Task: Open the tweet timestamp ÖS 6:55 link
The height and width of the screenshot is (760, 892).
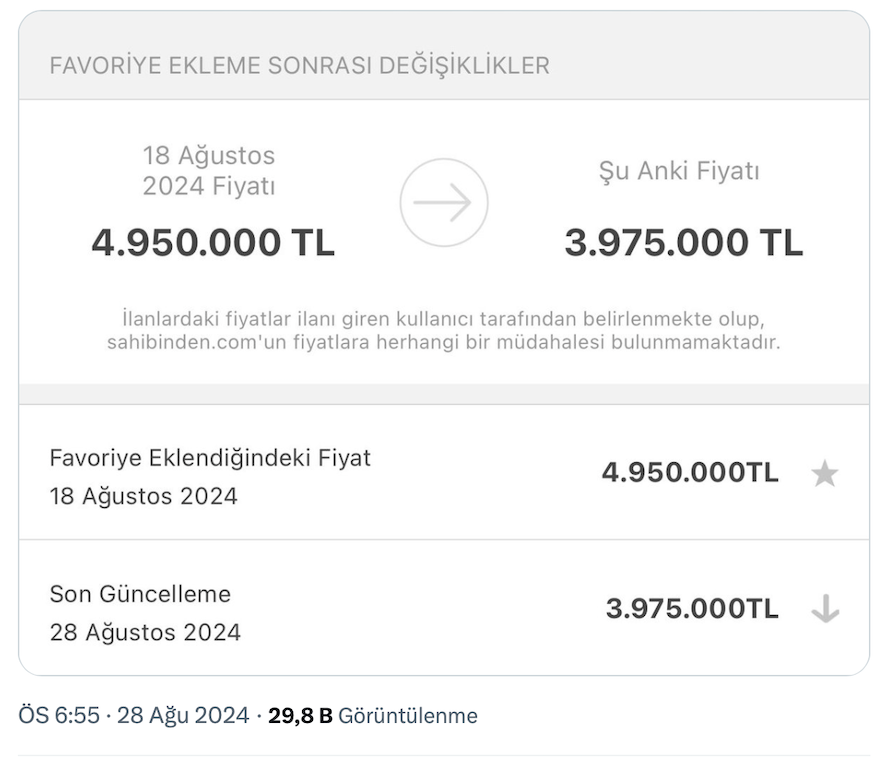Action: pyautogui.click(x=58, y=716)
